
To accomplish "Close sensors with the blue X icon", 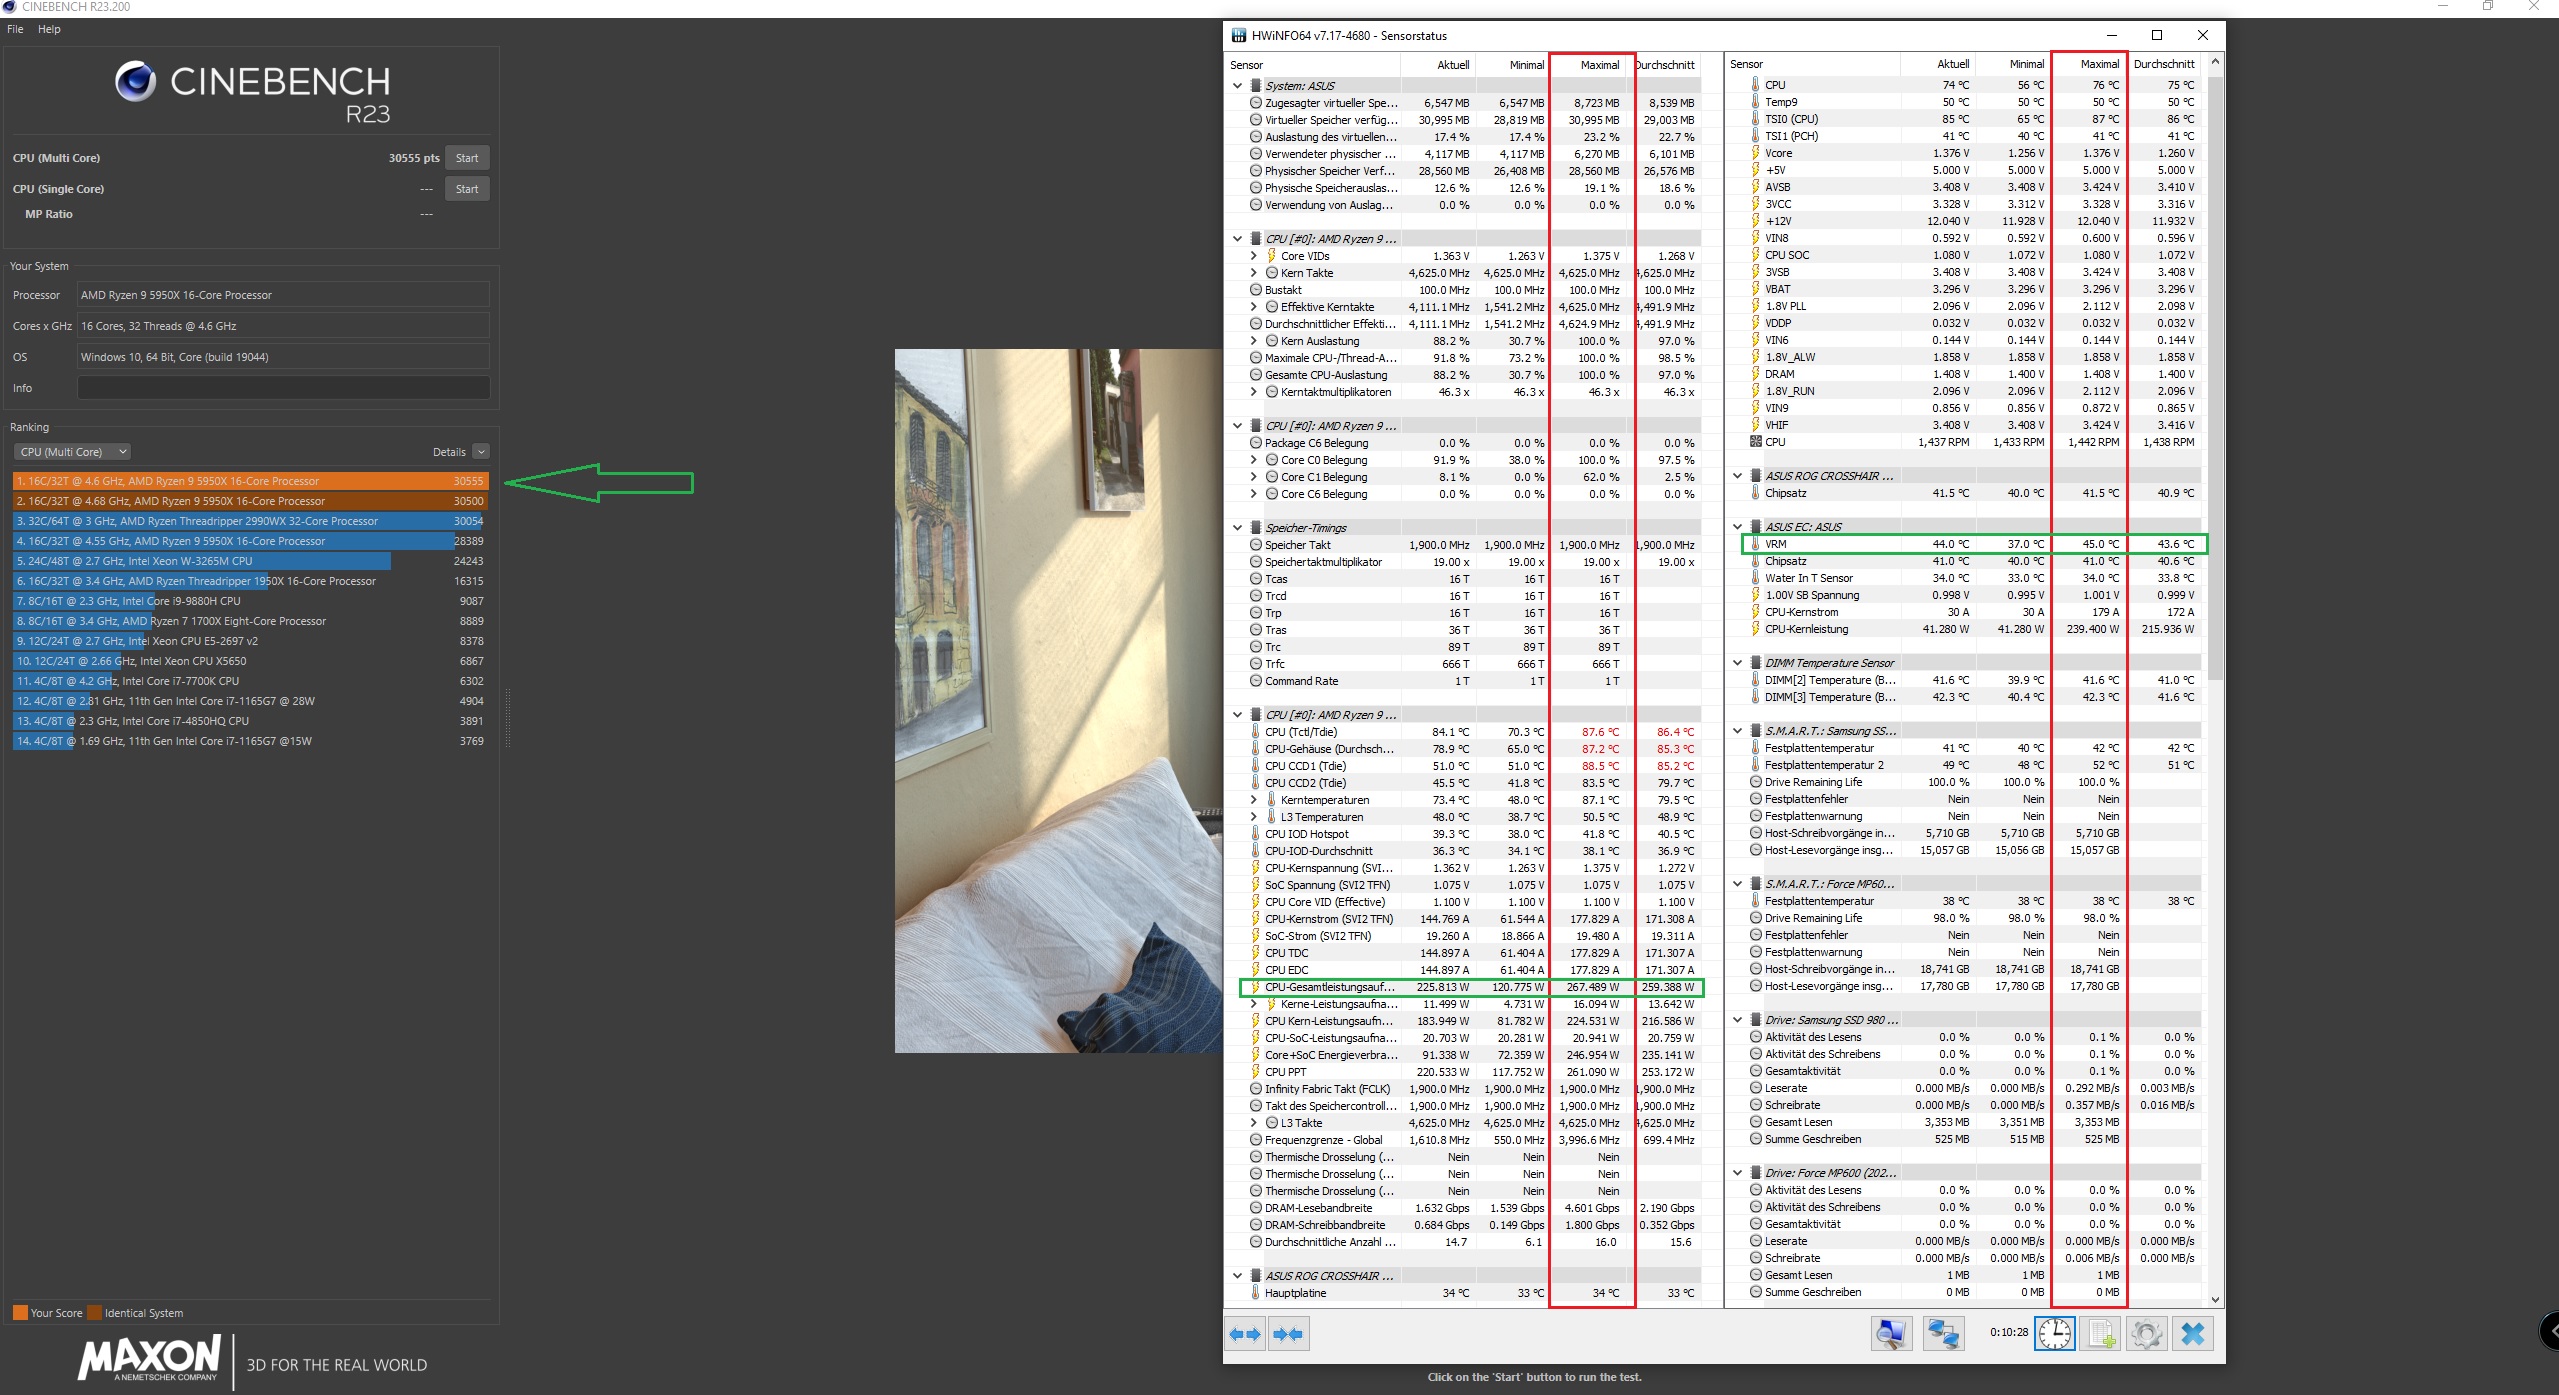I will tap(2192, 1334).
